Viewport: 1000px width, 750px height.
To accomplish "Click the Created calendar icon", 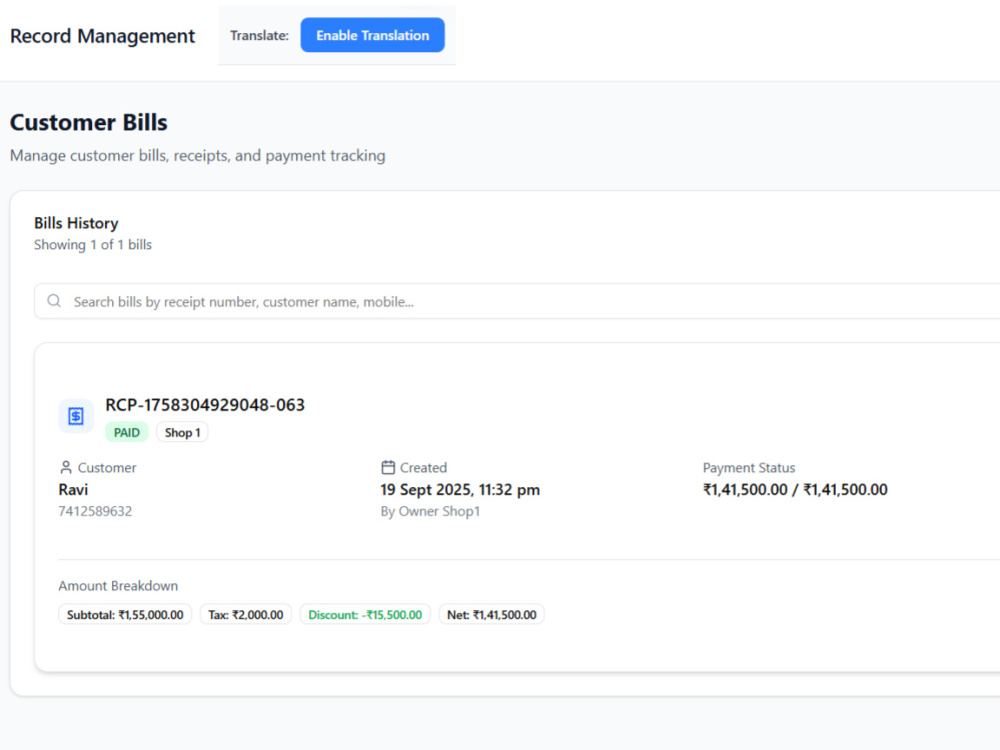I will (388, 467).
